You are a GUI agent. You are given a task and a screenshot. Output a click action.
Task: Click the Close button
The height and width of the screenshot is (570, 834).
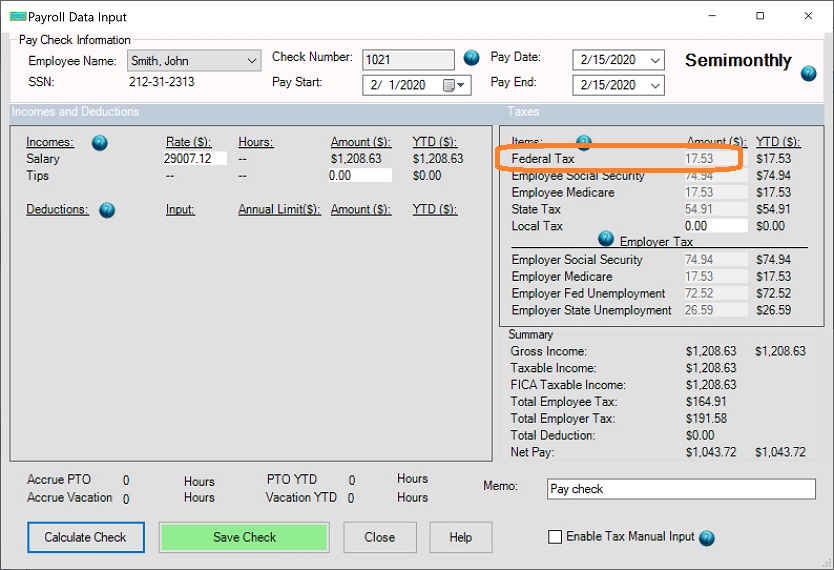click(379, 537)
